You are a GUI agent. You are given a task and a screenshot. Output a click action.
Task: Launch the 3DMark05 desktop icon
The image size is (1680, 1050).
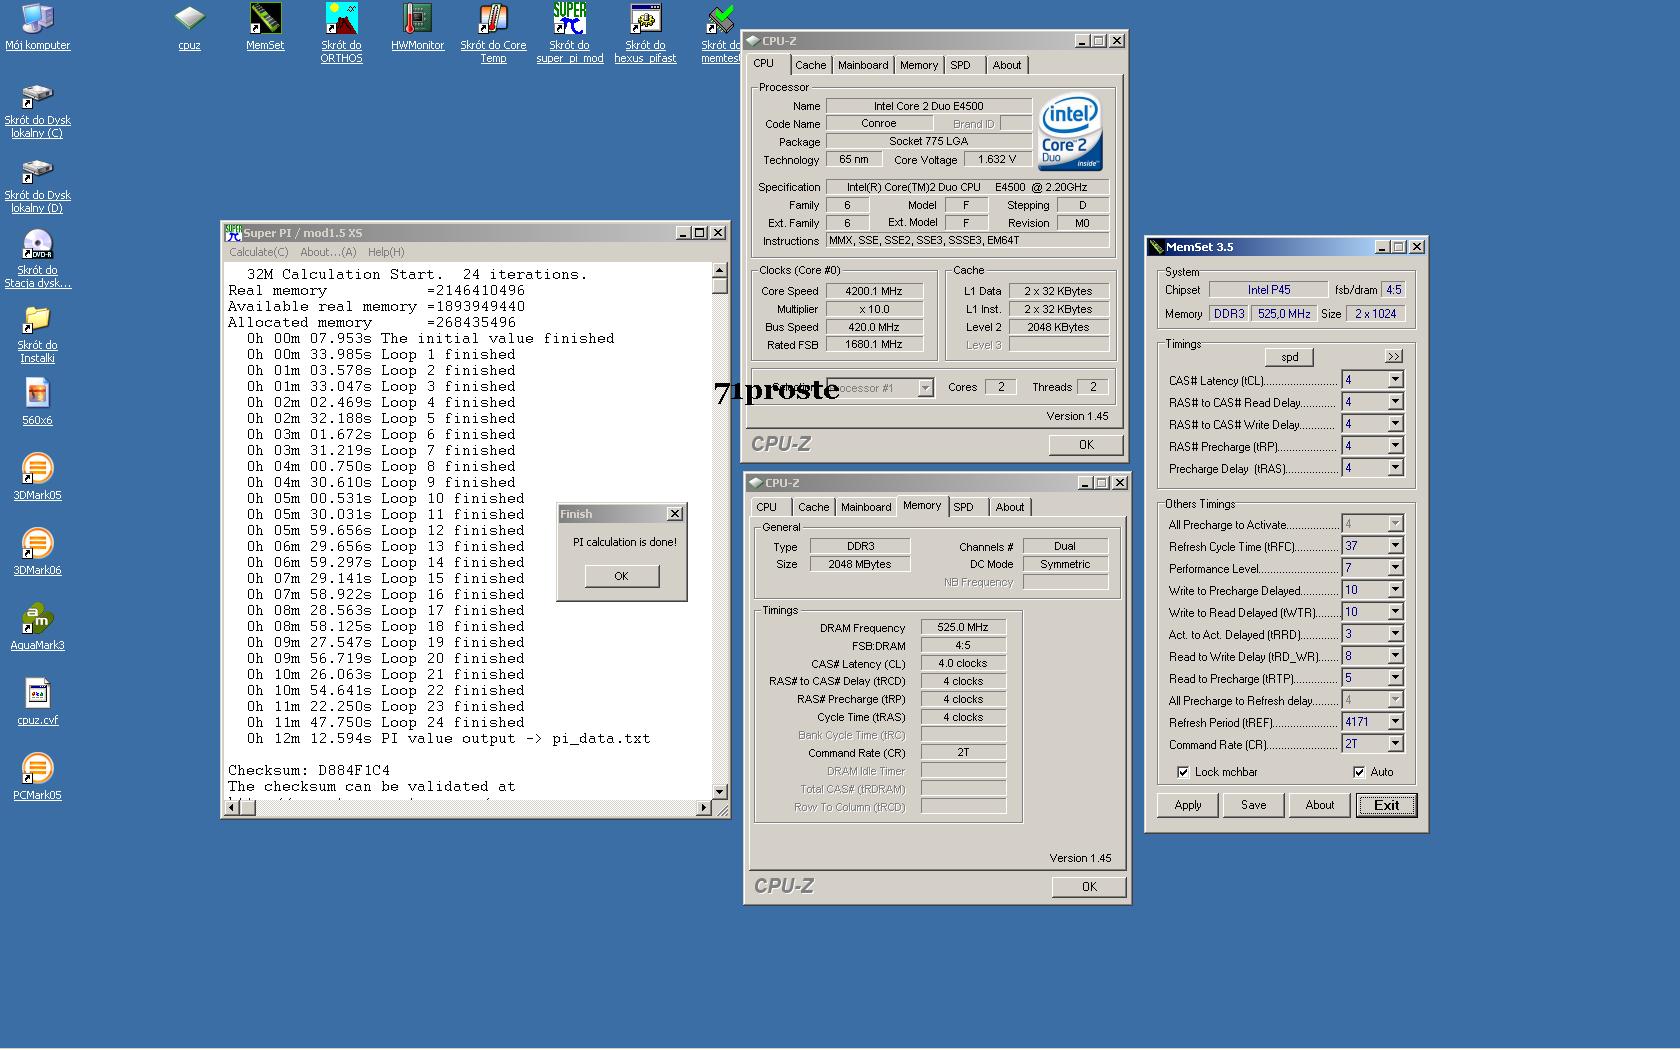click(x=37, y=477)
